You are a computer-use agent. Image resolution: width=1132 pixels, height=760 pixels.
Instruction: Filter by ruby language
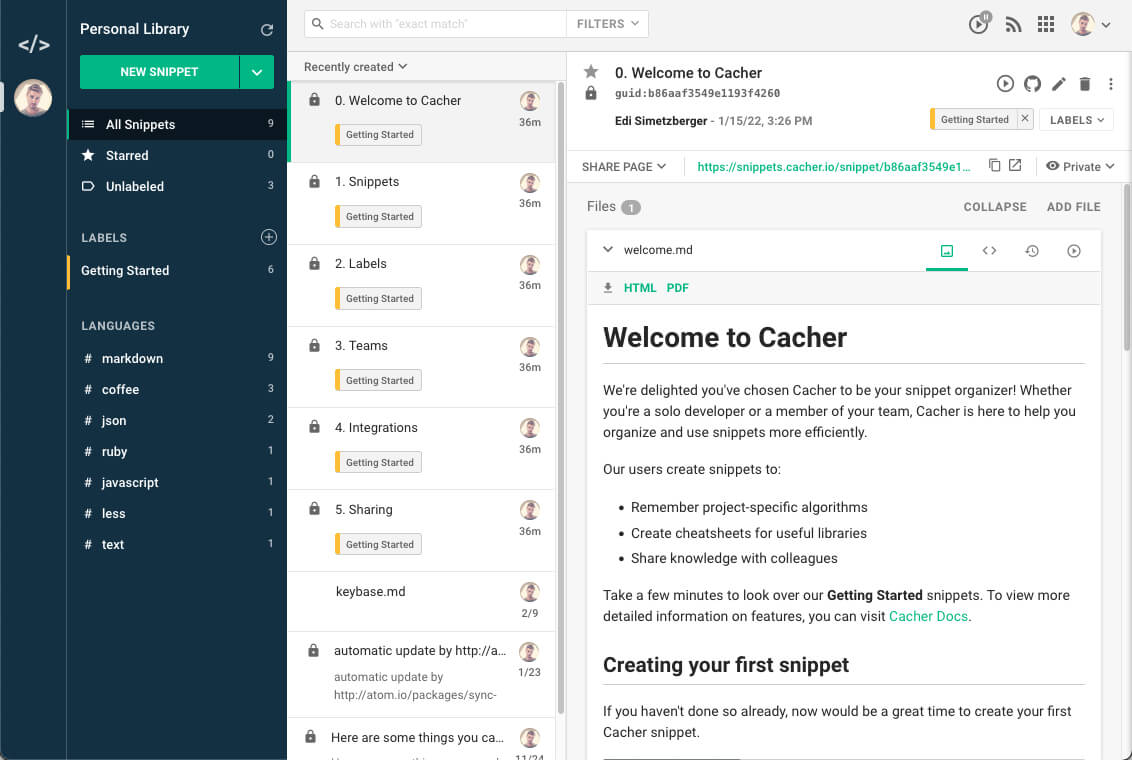[x=177, y=451]
